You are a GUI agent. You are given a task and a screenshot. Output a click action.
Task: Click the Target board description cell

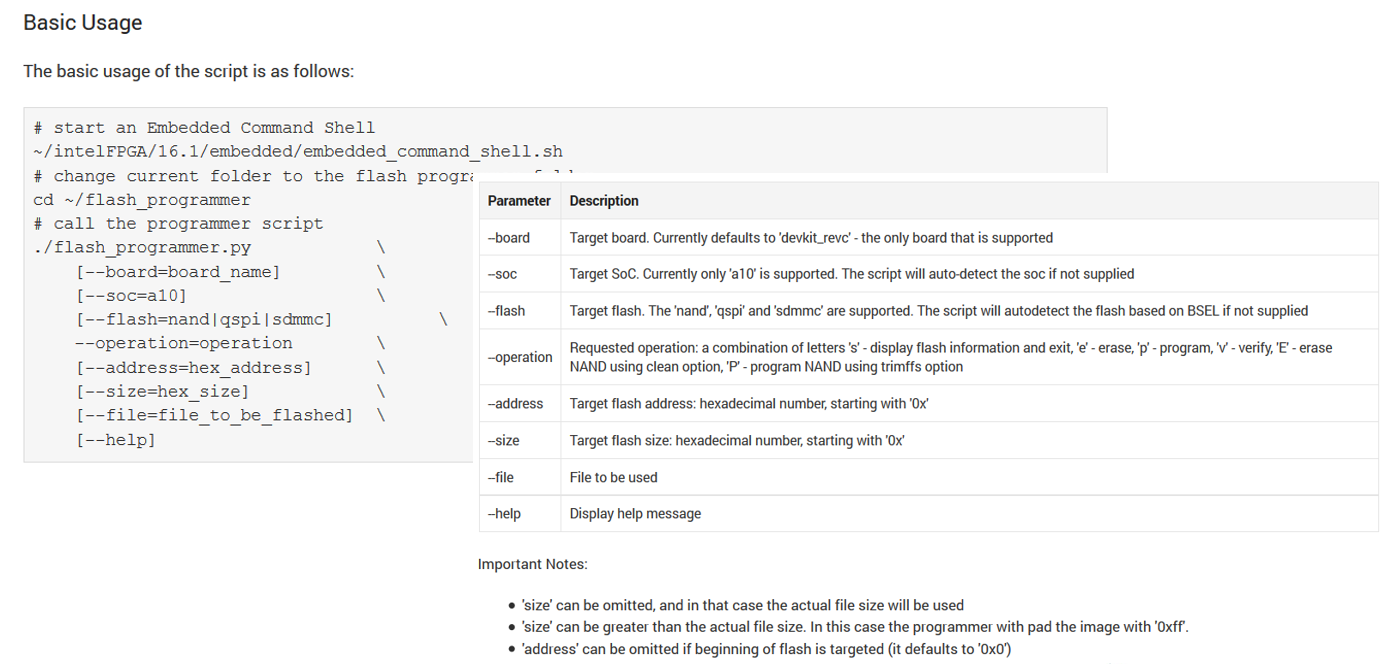[810, 238]
